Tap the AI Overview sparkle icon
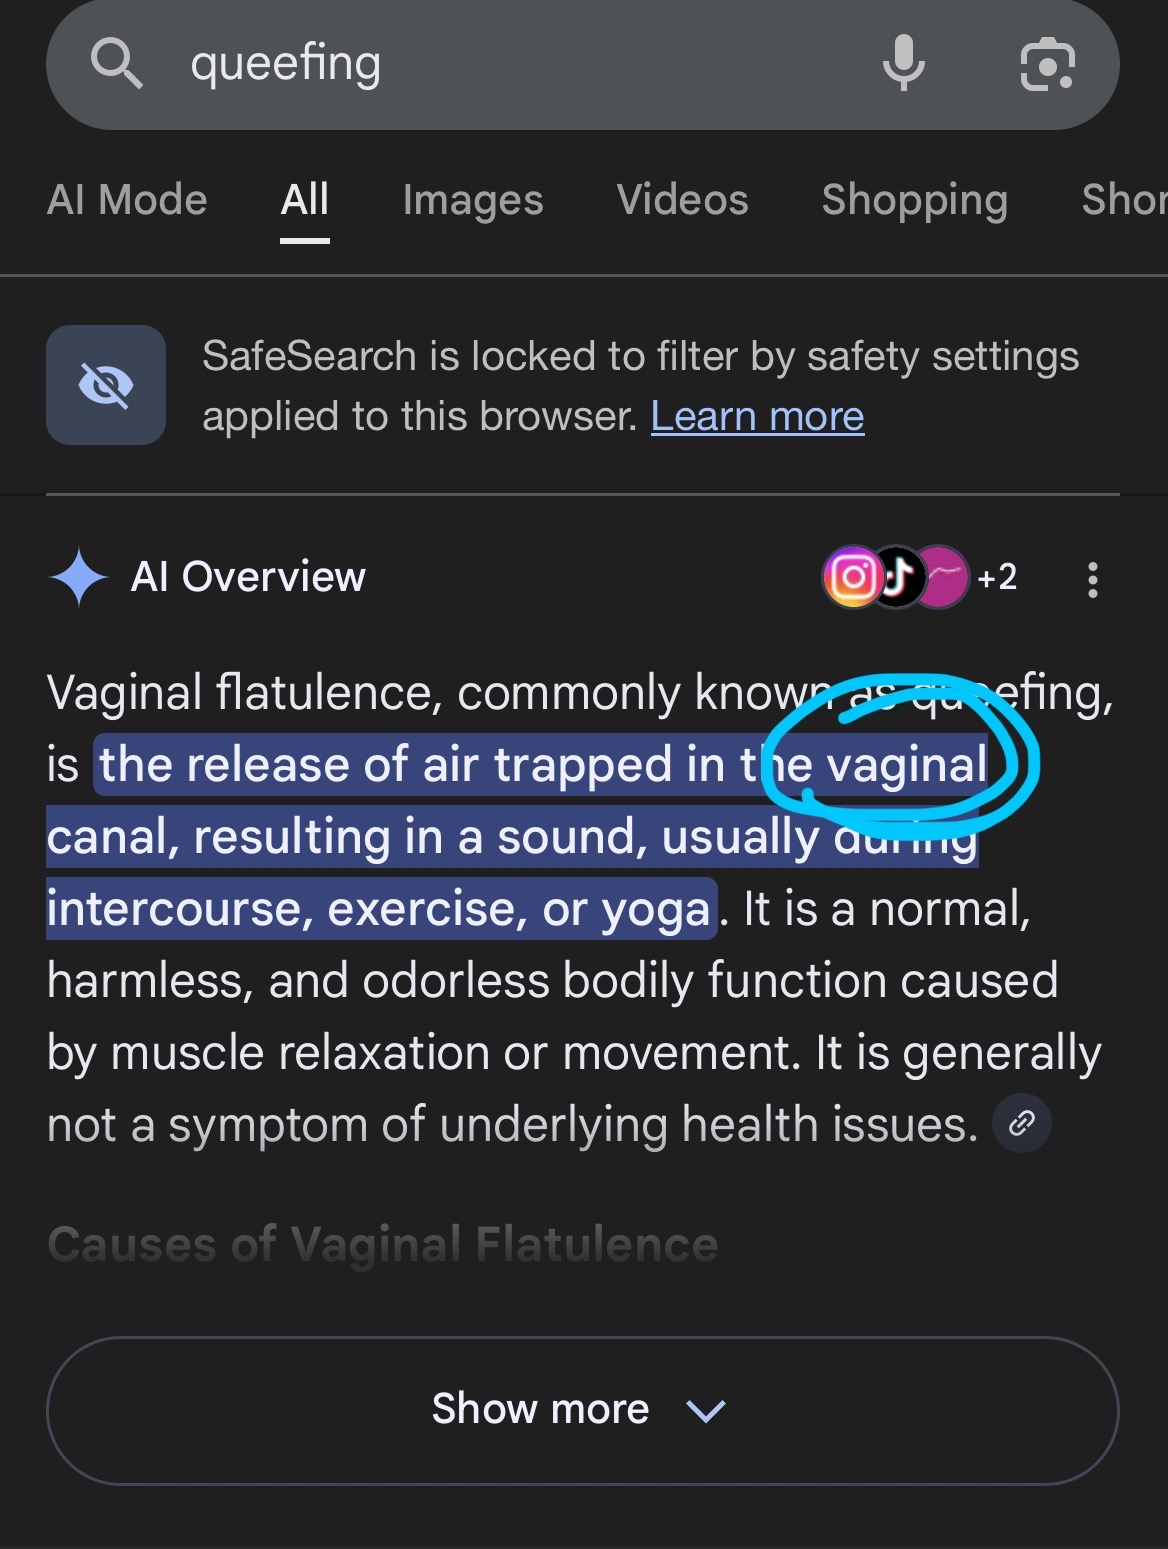The height and width of the screenshot is (1549, 1168). tap(78, 577)
